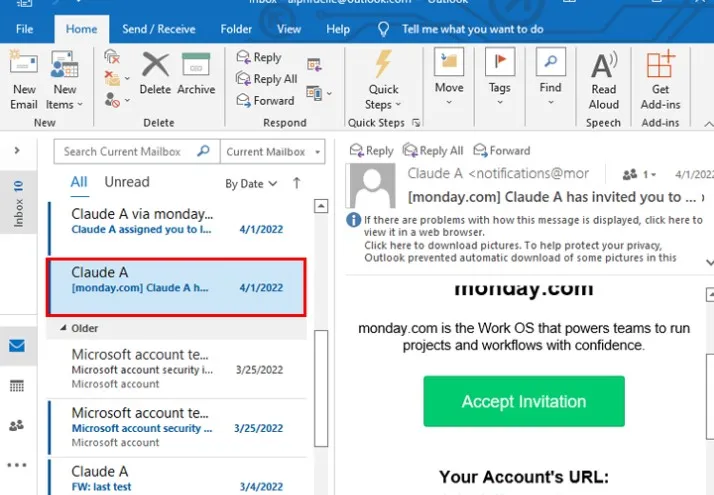Archive the selected email

(196, 74)
